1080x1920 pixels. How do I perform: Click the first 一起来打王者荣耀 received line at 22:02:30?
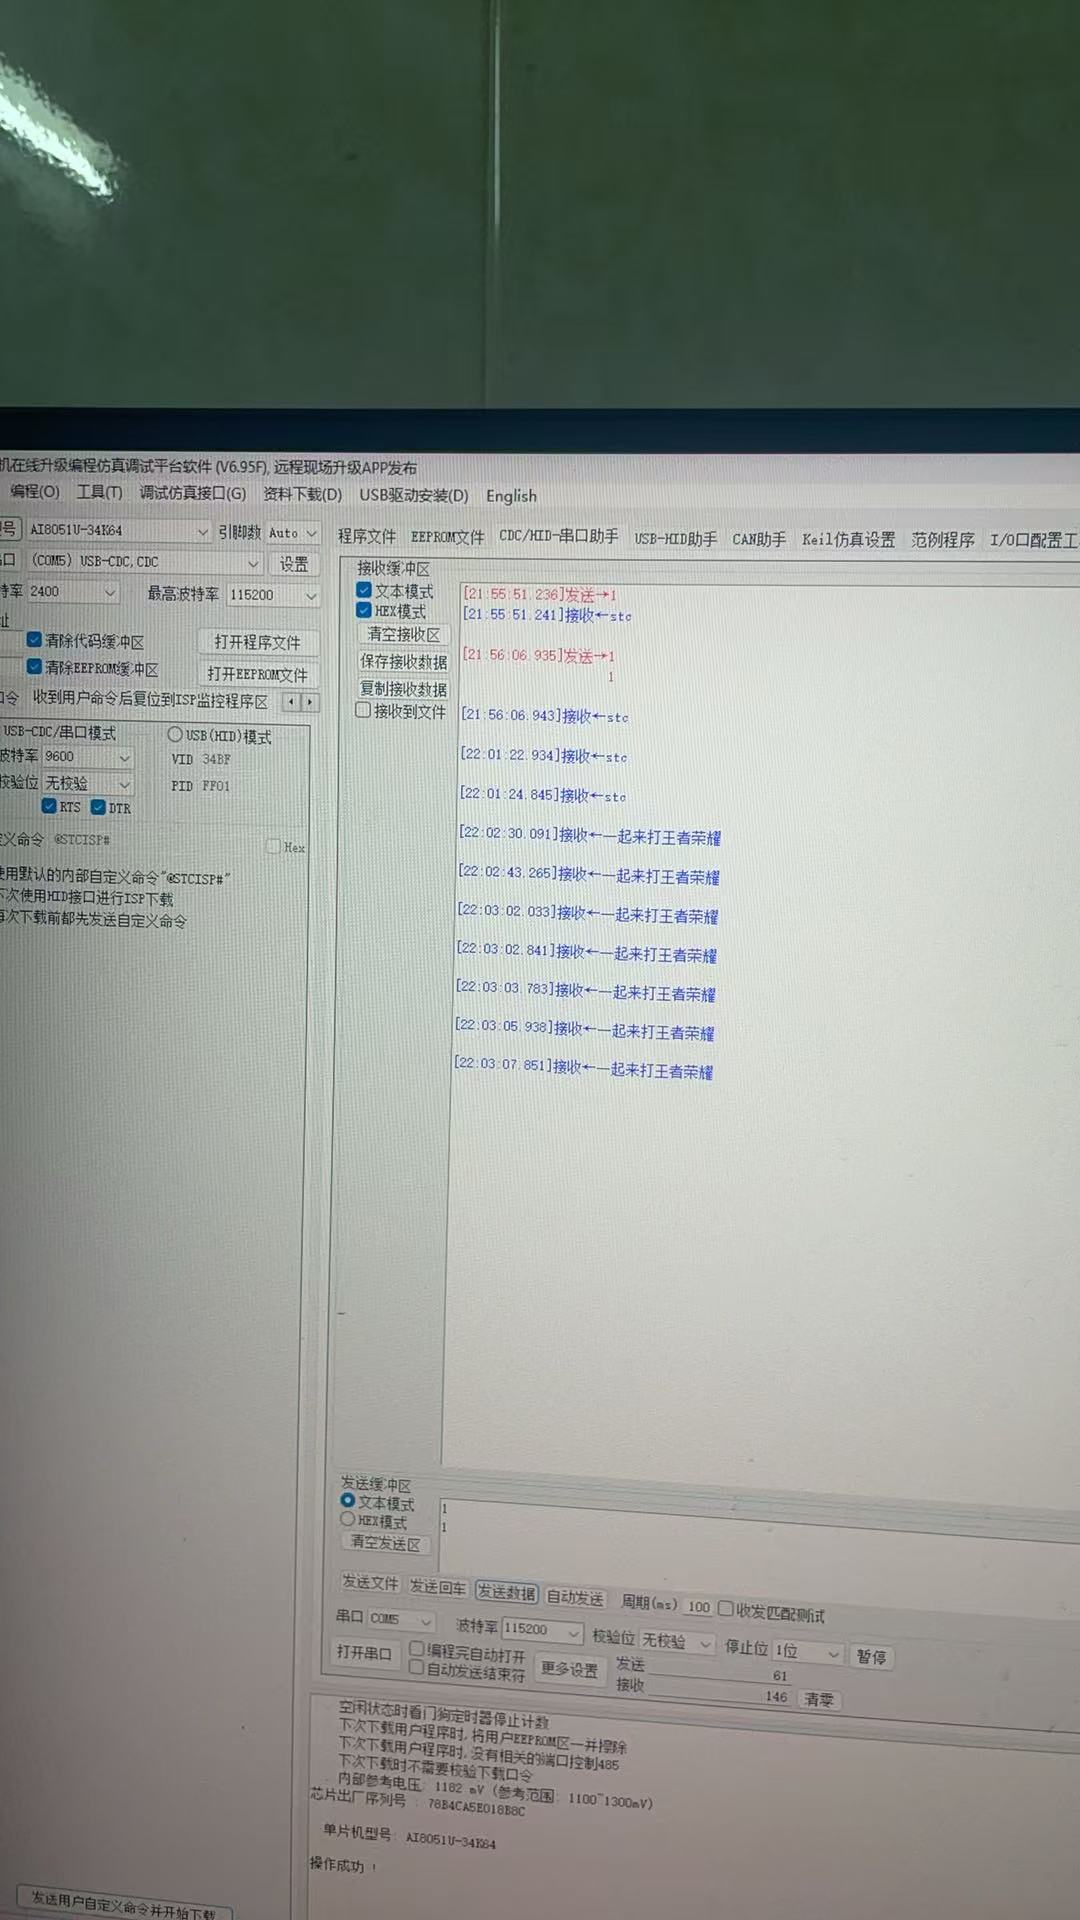pyautogui.click(x=590, y=836)
